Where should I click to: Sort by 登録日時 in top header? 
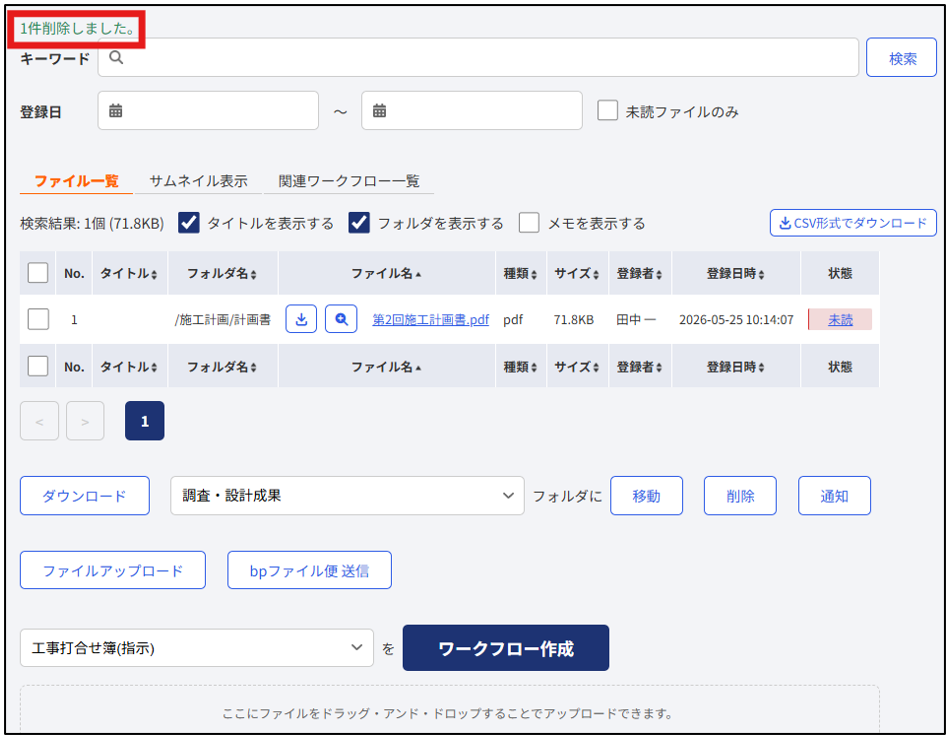tap(736, 274)
